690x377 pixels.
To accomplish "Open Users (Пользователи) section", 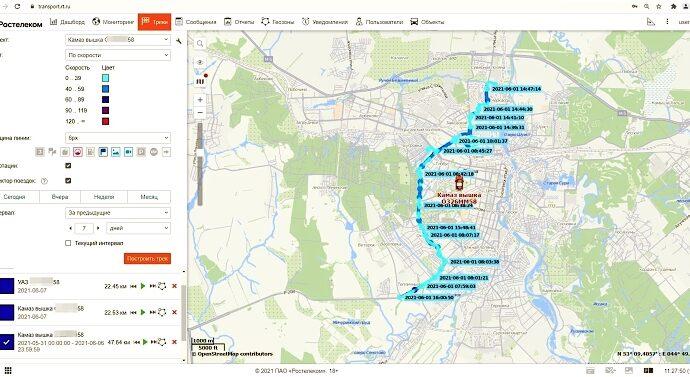I will (x=379, y=22).
